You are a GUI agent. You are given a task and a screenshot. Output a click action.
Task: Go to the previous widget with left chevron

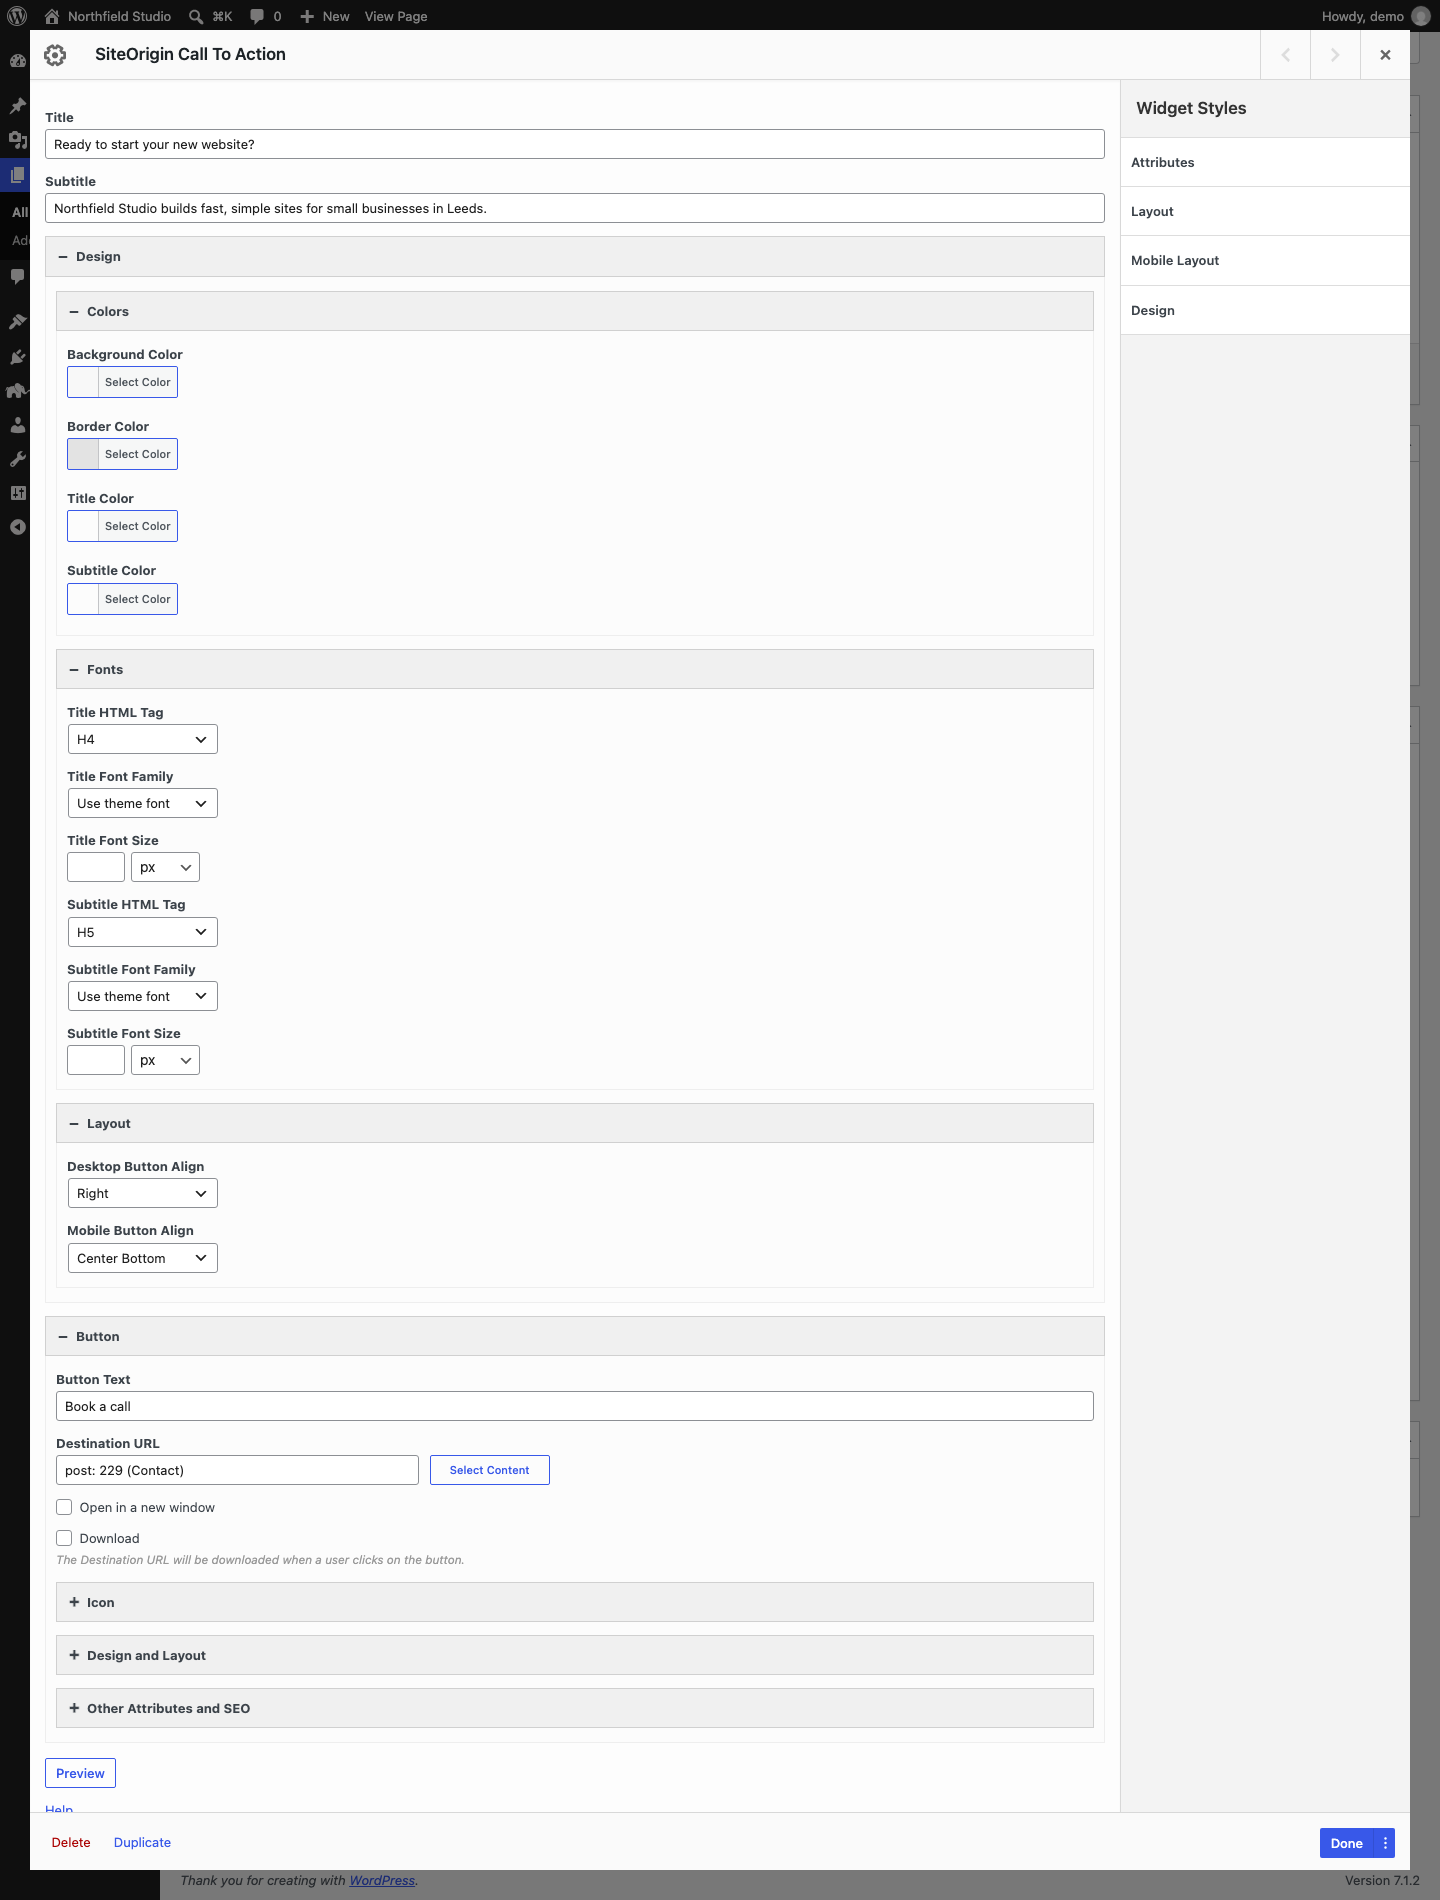[x=1286, y=55]
